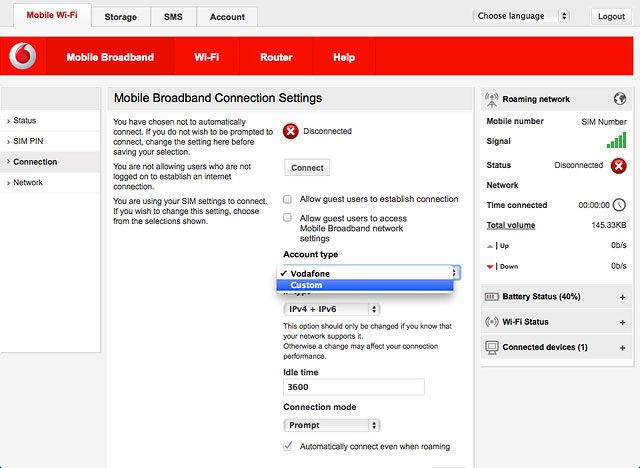Viewport: 640px width, 468px height.
Task: Open the Connection mode Prompt dropdown
Action: (331, 425)
